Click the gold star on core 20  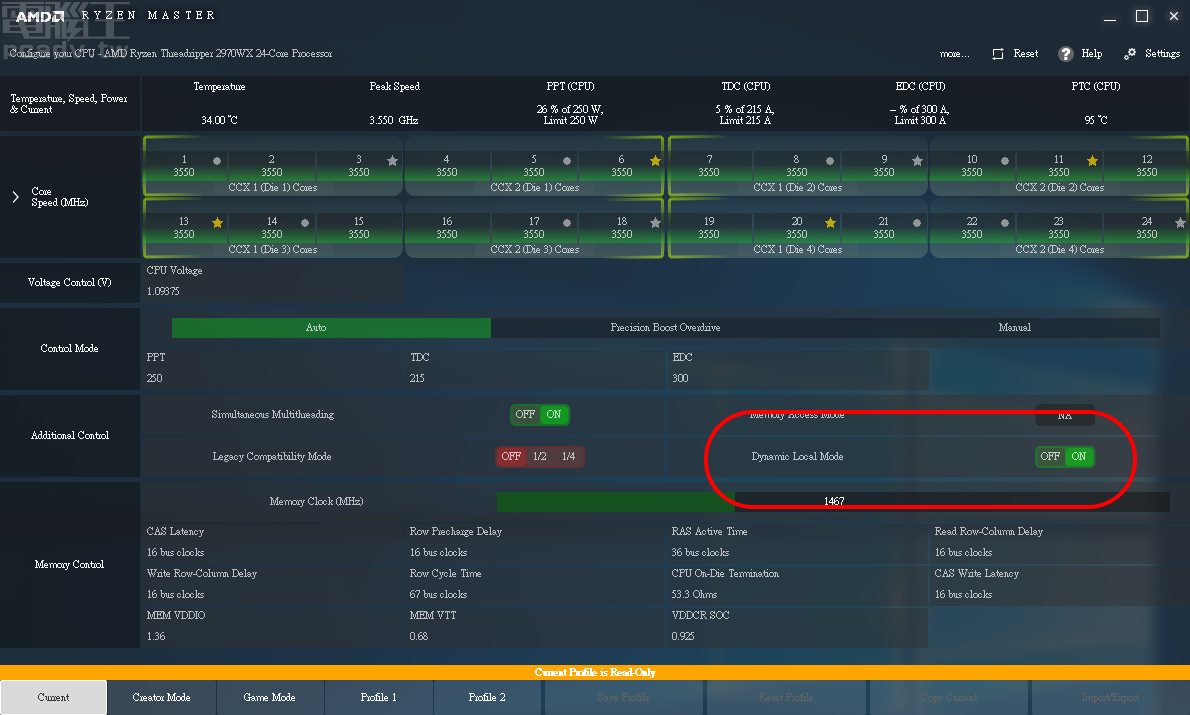click(830, 223)
